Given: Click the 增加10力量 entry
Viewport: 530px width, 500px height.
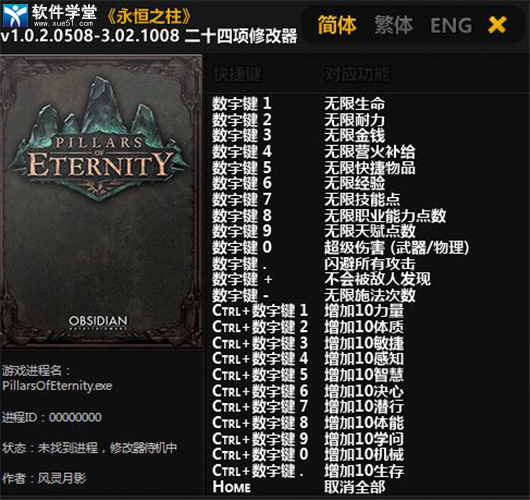Looking at the screenshot, I should pyautogui.click(x=364, y=310).
